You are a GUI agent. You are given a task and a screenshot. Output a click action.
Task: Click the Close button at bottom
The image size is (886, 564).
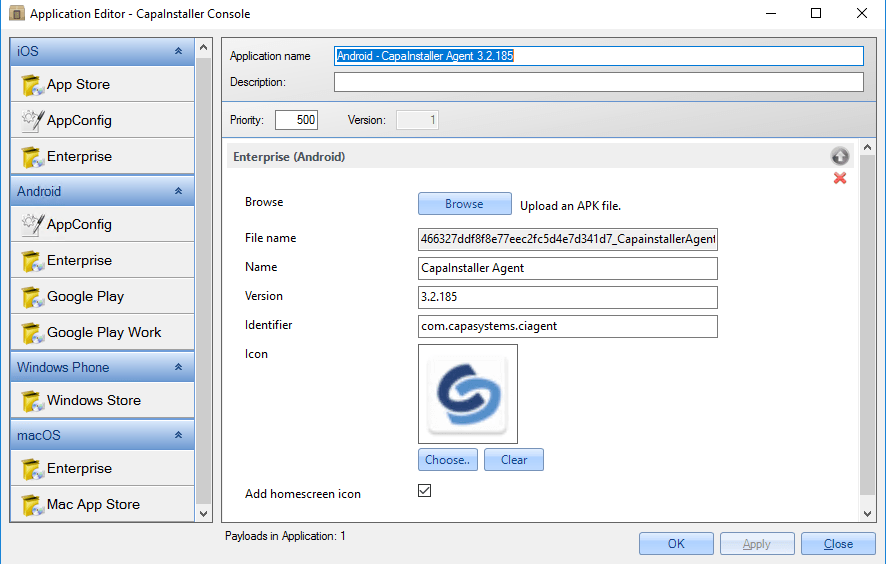coord(838,544)
